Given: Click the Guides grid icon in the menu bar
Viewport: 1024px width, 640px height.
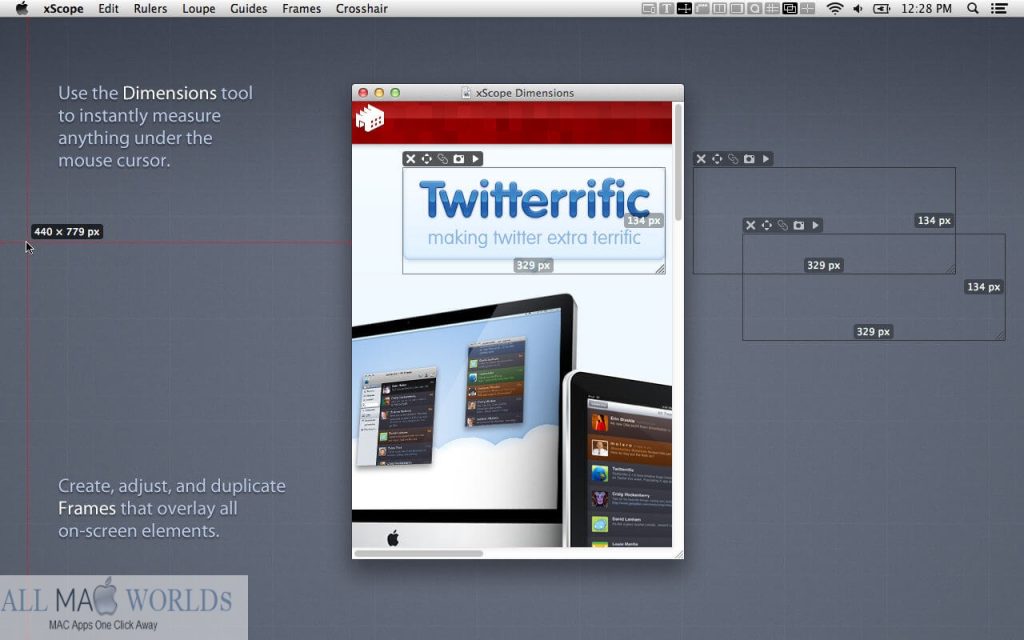Looking at the screenshot, I should coord(772,8).
